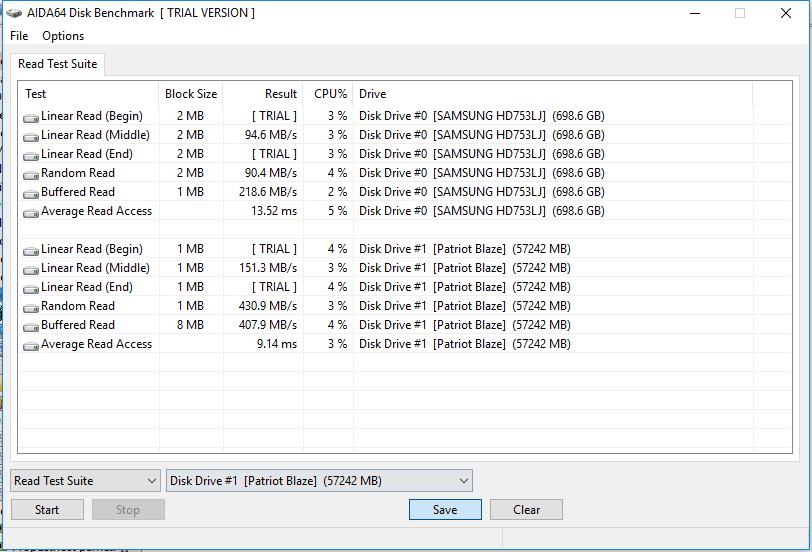Sort by the Block Size column header
The width and height of the screenshot is (812, 552).
click(191, 94)
